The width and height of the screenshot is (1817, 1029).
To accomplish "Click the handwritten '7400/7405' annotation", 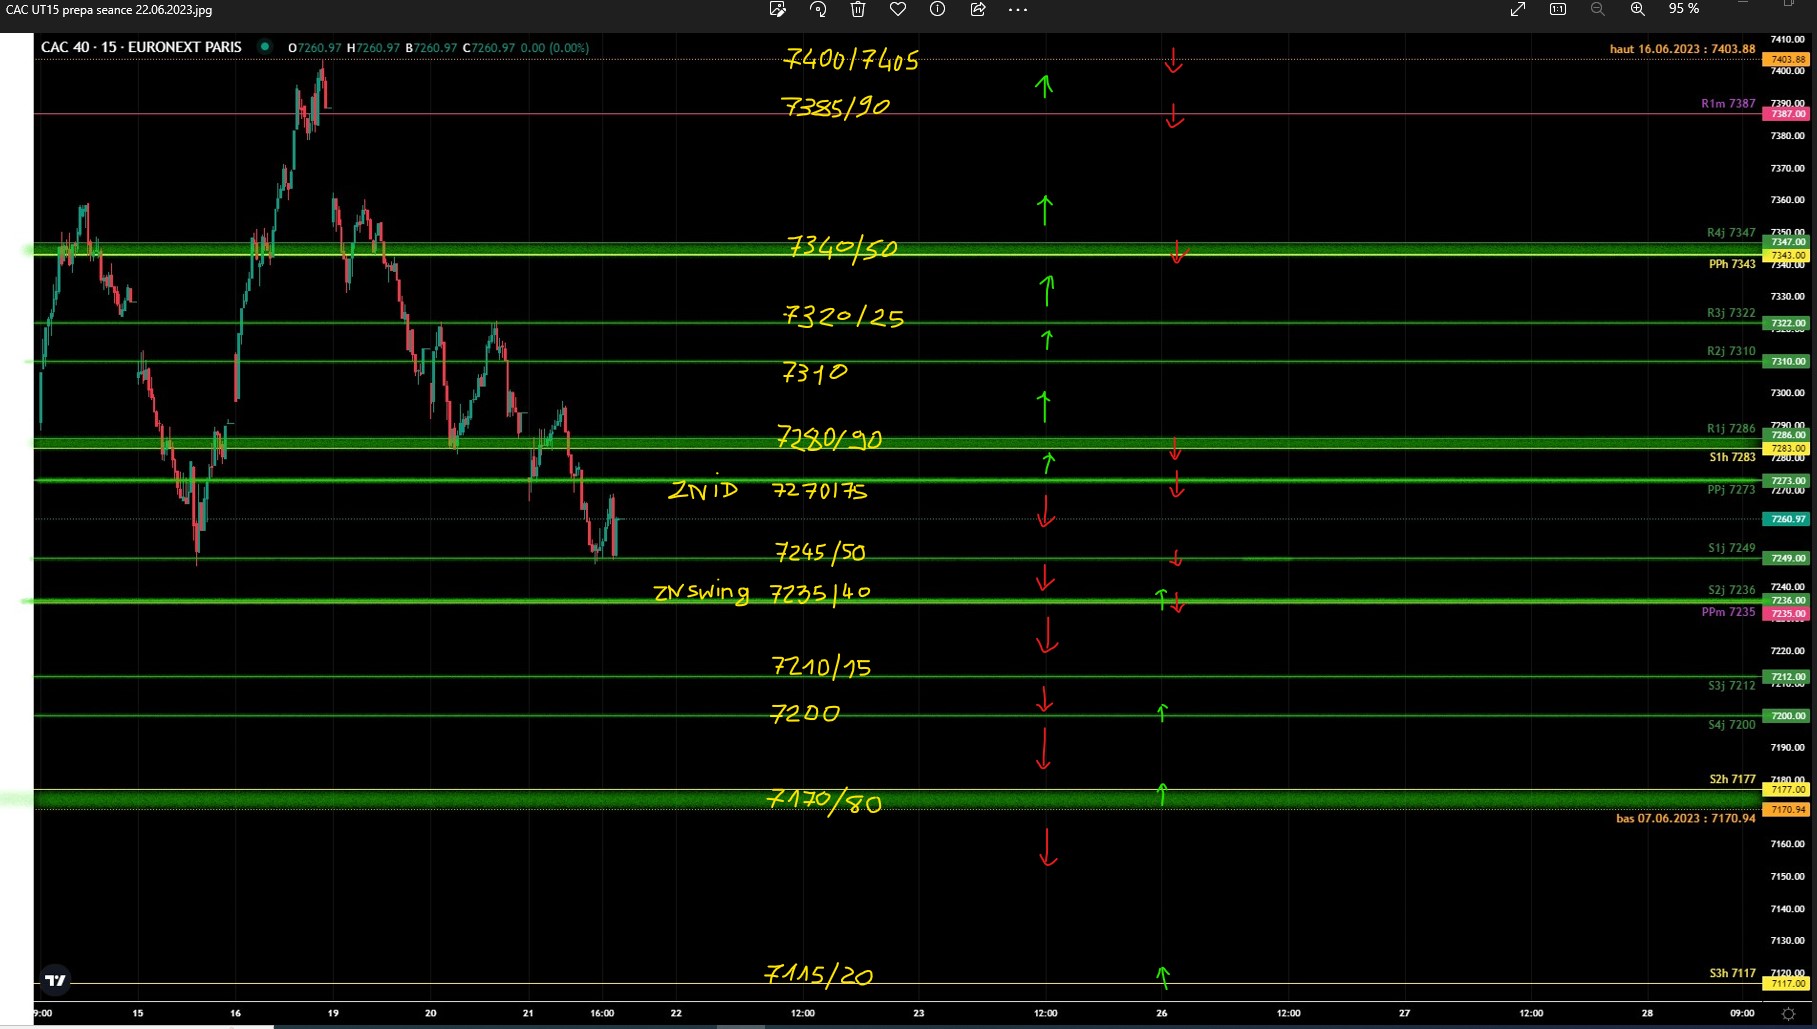I will click(x=851, y=59).
